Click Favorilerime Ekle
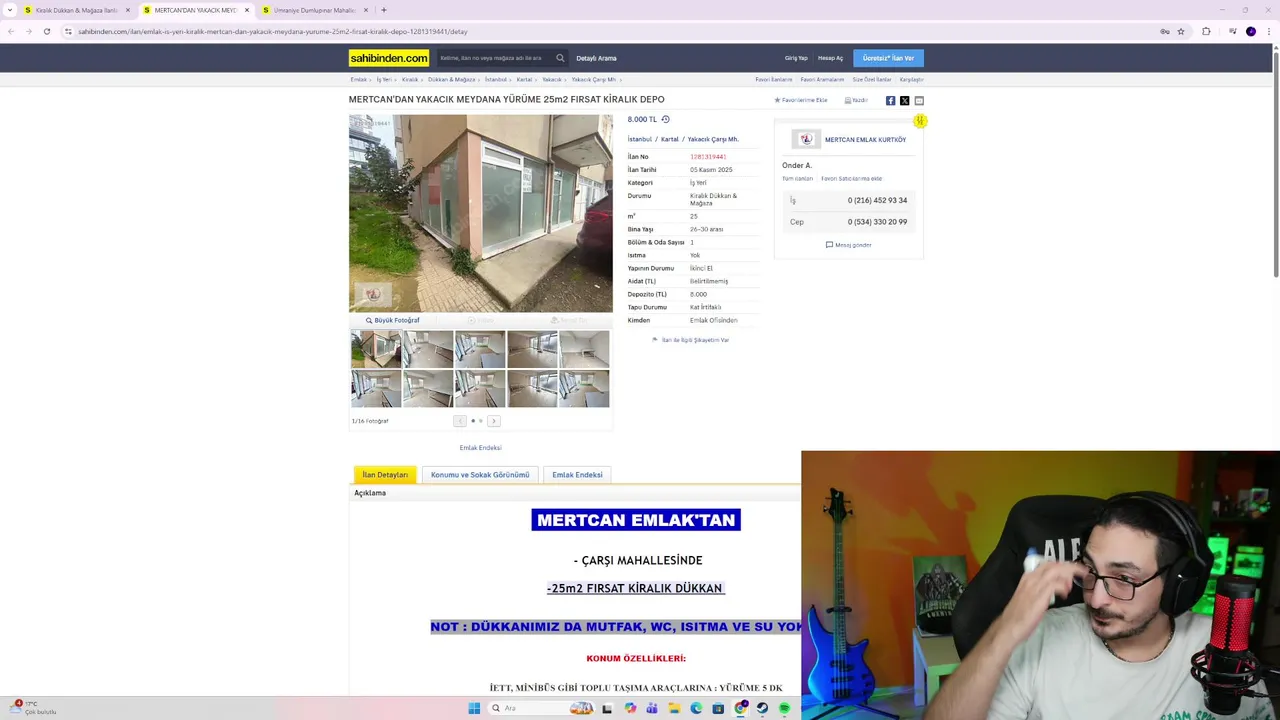This screenshot has height=720, width=1280. [801, 100]
